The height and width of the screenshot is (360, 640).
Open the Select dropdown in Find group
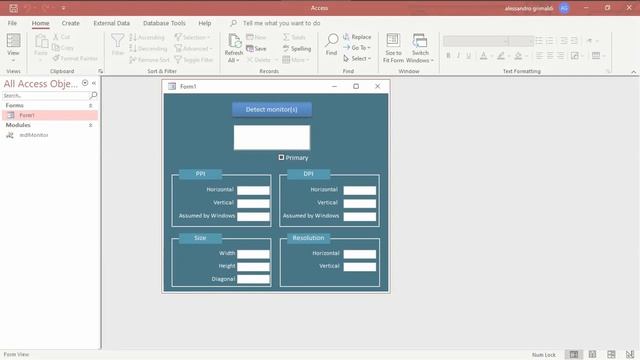pyautogui.click(x=357, y=58)
